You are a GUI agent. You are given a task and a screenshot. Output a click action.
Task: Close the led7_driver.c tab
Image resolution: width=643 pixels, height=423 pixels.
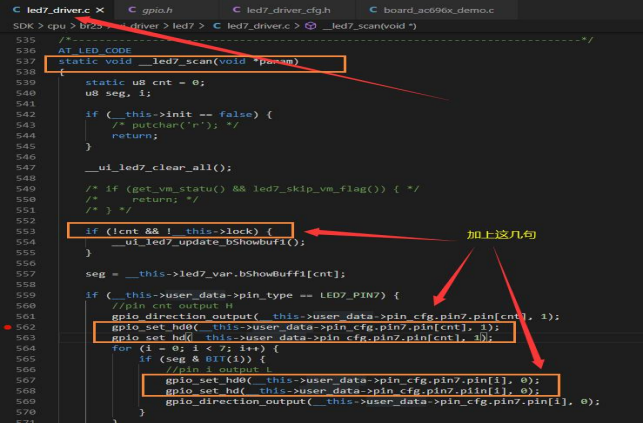tap(100, 10)
